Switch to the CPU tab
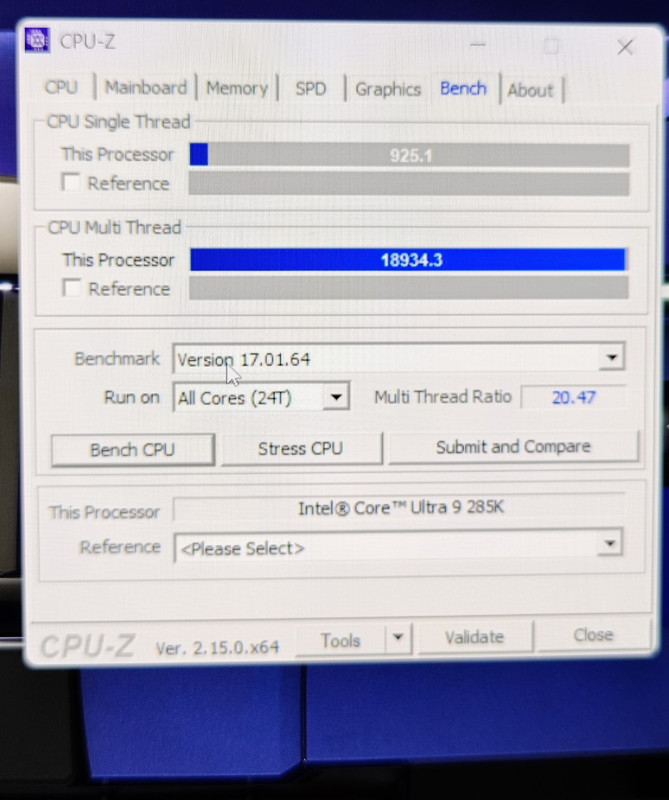This screenshot has width=669, height=800. tap(61, 87)
